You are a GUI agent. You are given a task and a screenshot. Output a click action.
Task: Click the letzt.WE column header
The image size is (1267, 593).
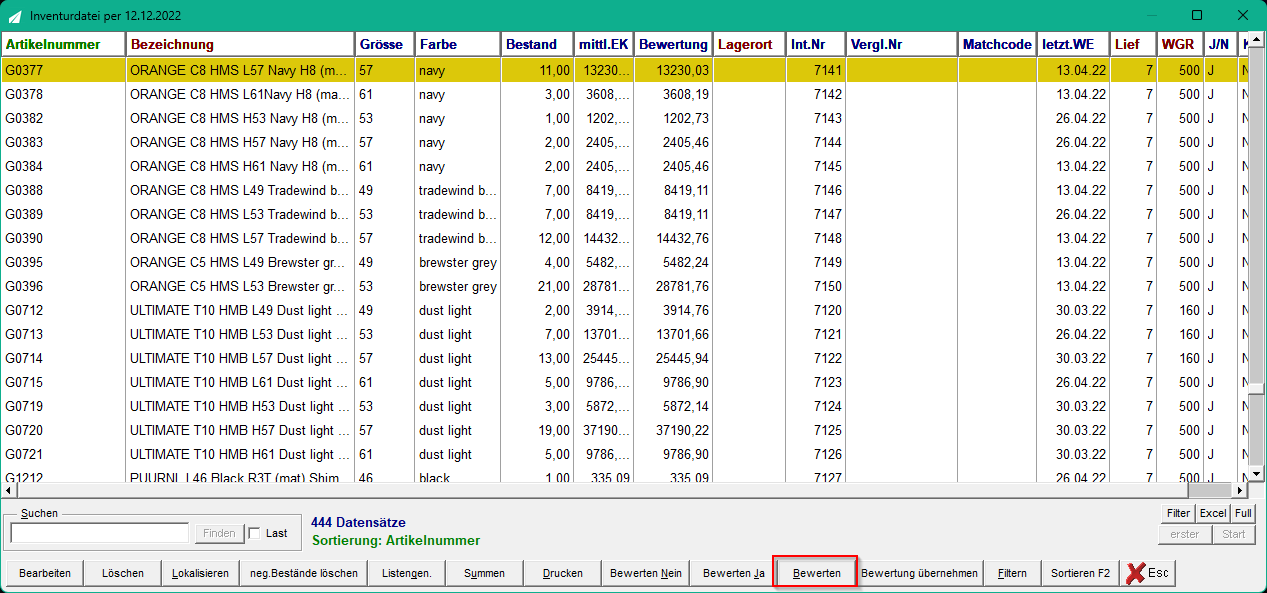pyautogui.click(x=1073, y=45)
